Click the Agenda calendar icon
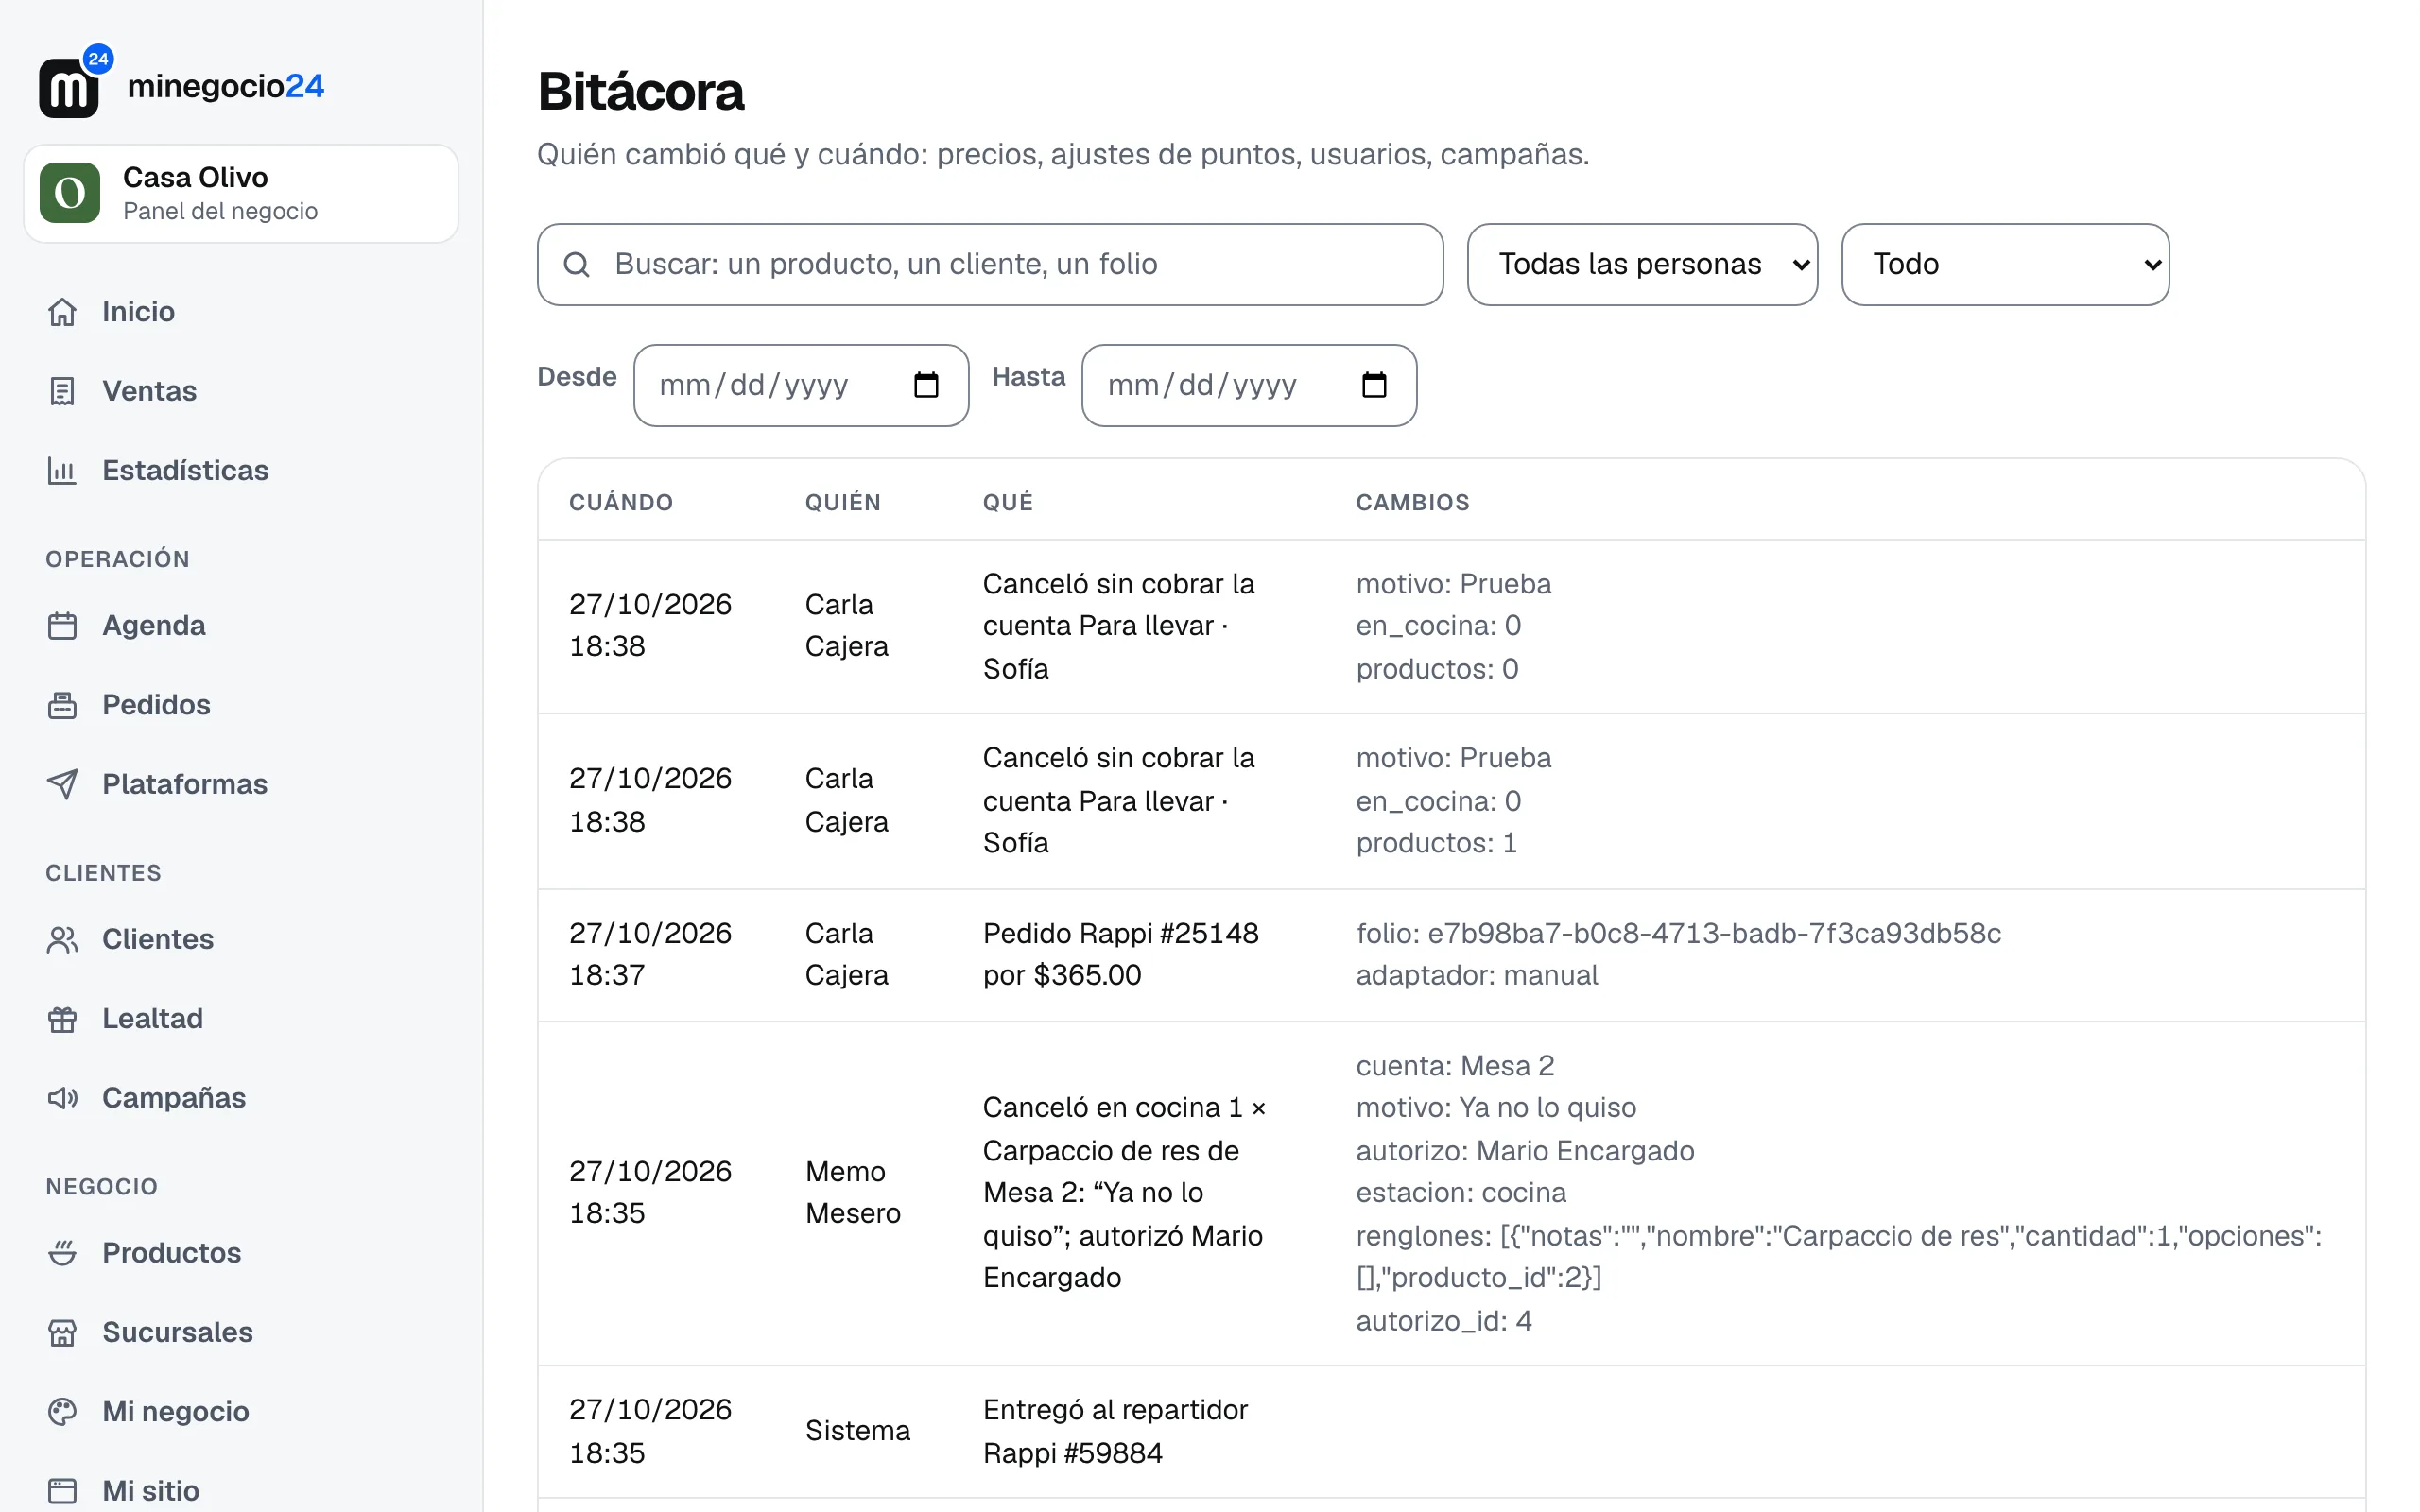Screen dimensions: 2420x1512 [62, 626]
